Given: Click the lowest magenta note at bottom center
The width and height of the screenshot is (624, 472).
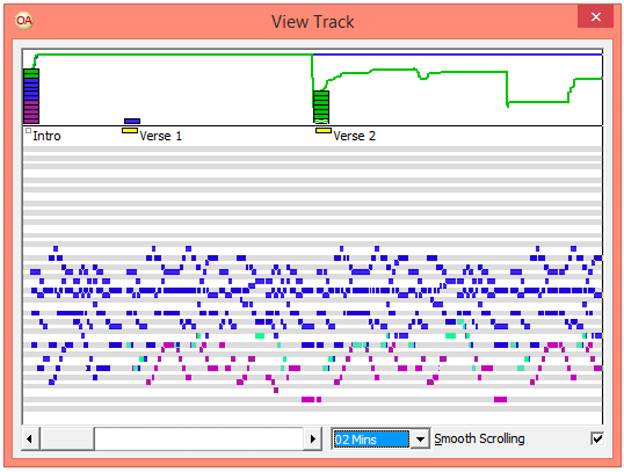Looking at the screenshot, I should pos(310,400).
